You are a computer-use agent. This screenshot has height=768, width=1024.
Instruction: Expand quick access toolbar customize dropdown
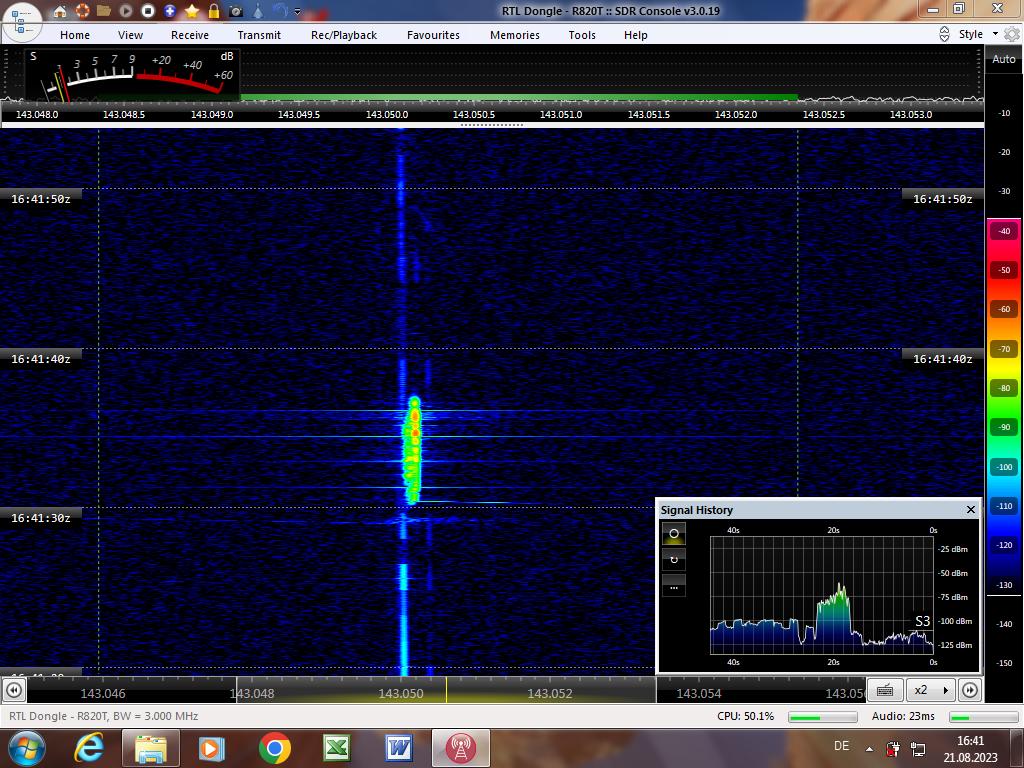click(297, 11)
